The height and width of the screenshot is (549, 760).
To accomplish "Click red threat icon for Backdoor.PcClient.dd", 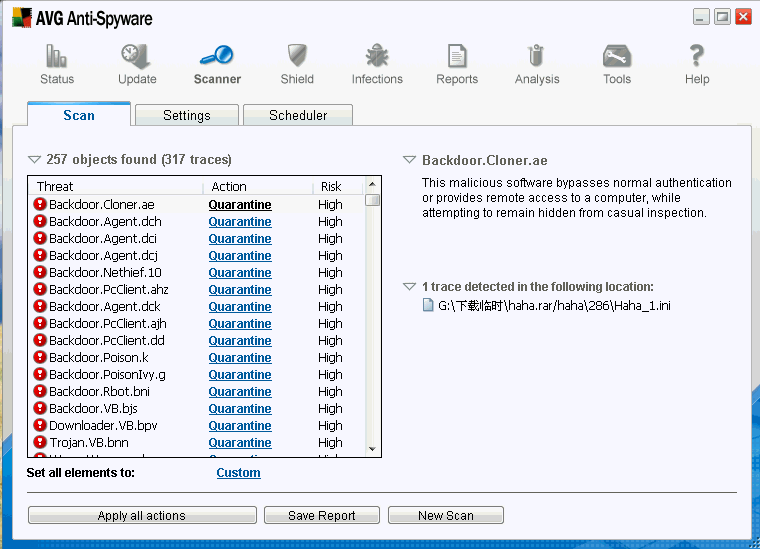I will [40, 340].
